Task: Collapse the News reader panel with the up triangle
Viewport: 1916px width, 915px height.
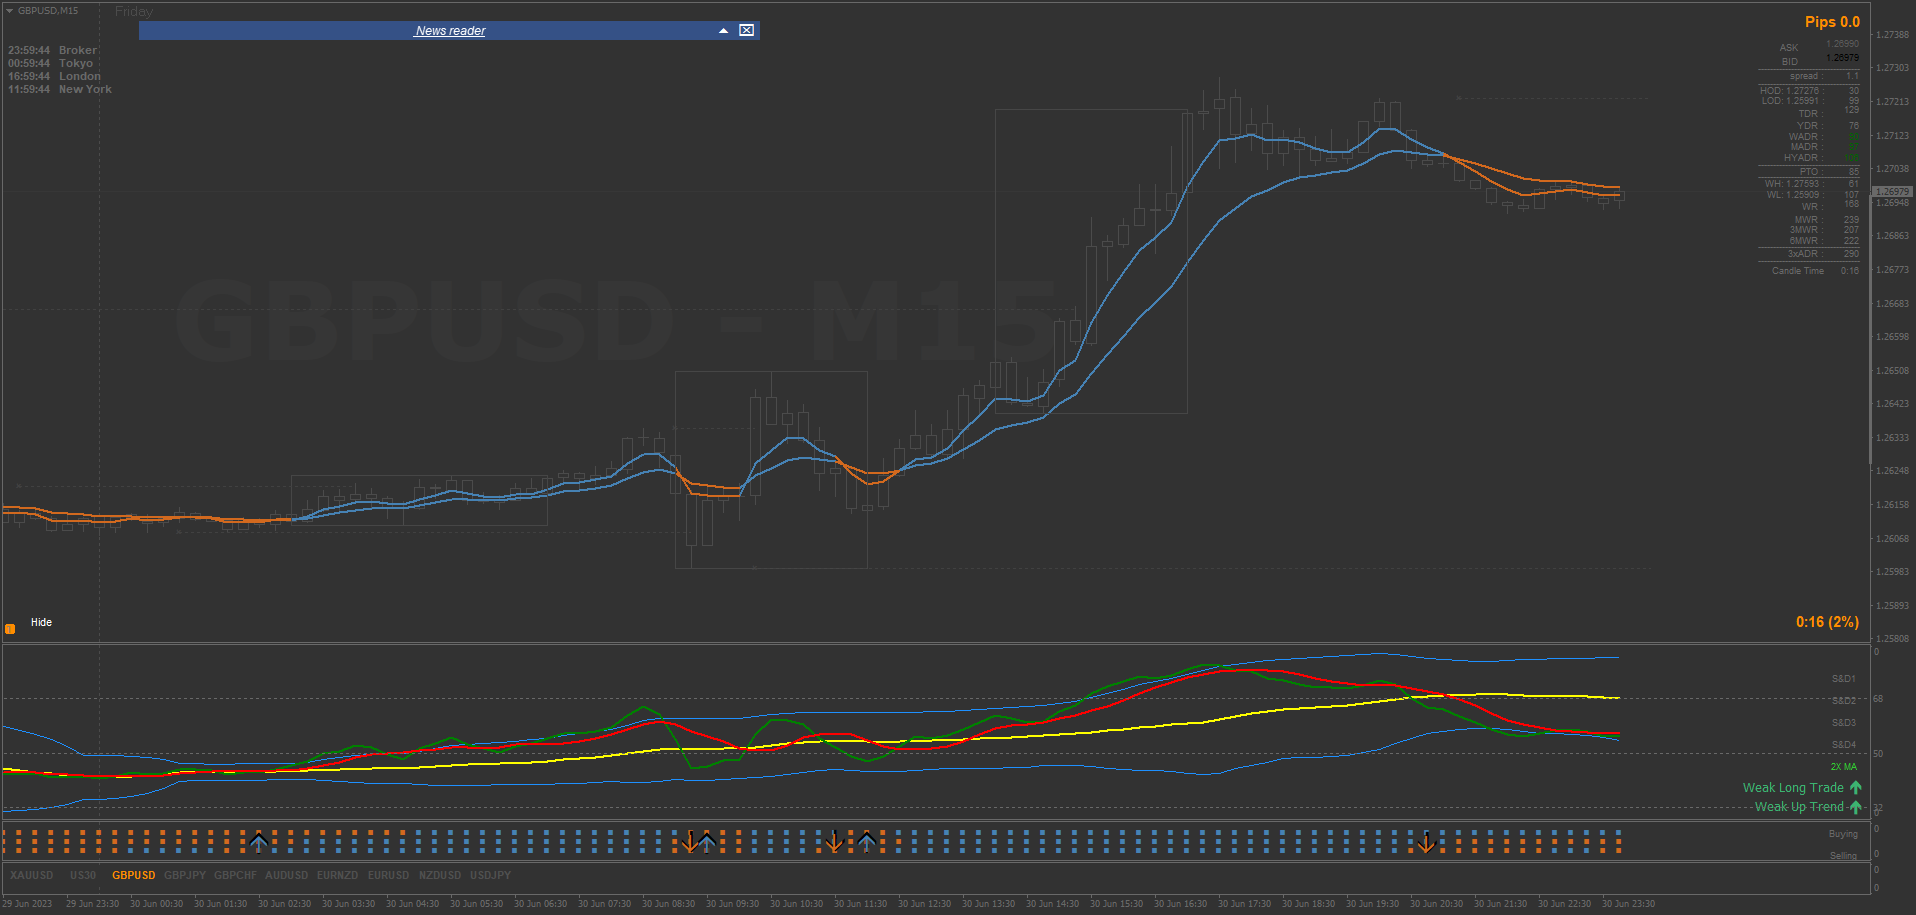Action: click(723, 31)
